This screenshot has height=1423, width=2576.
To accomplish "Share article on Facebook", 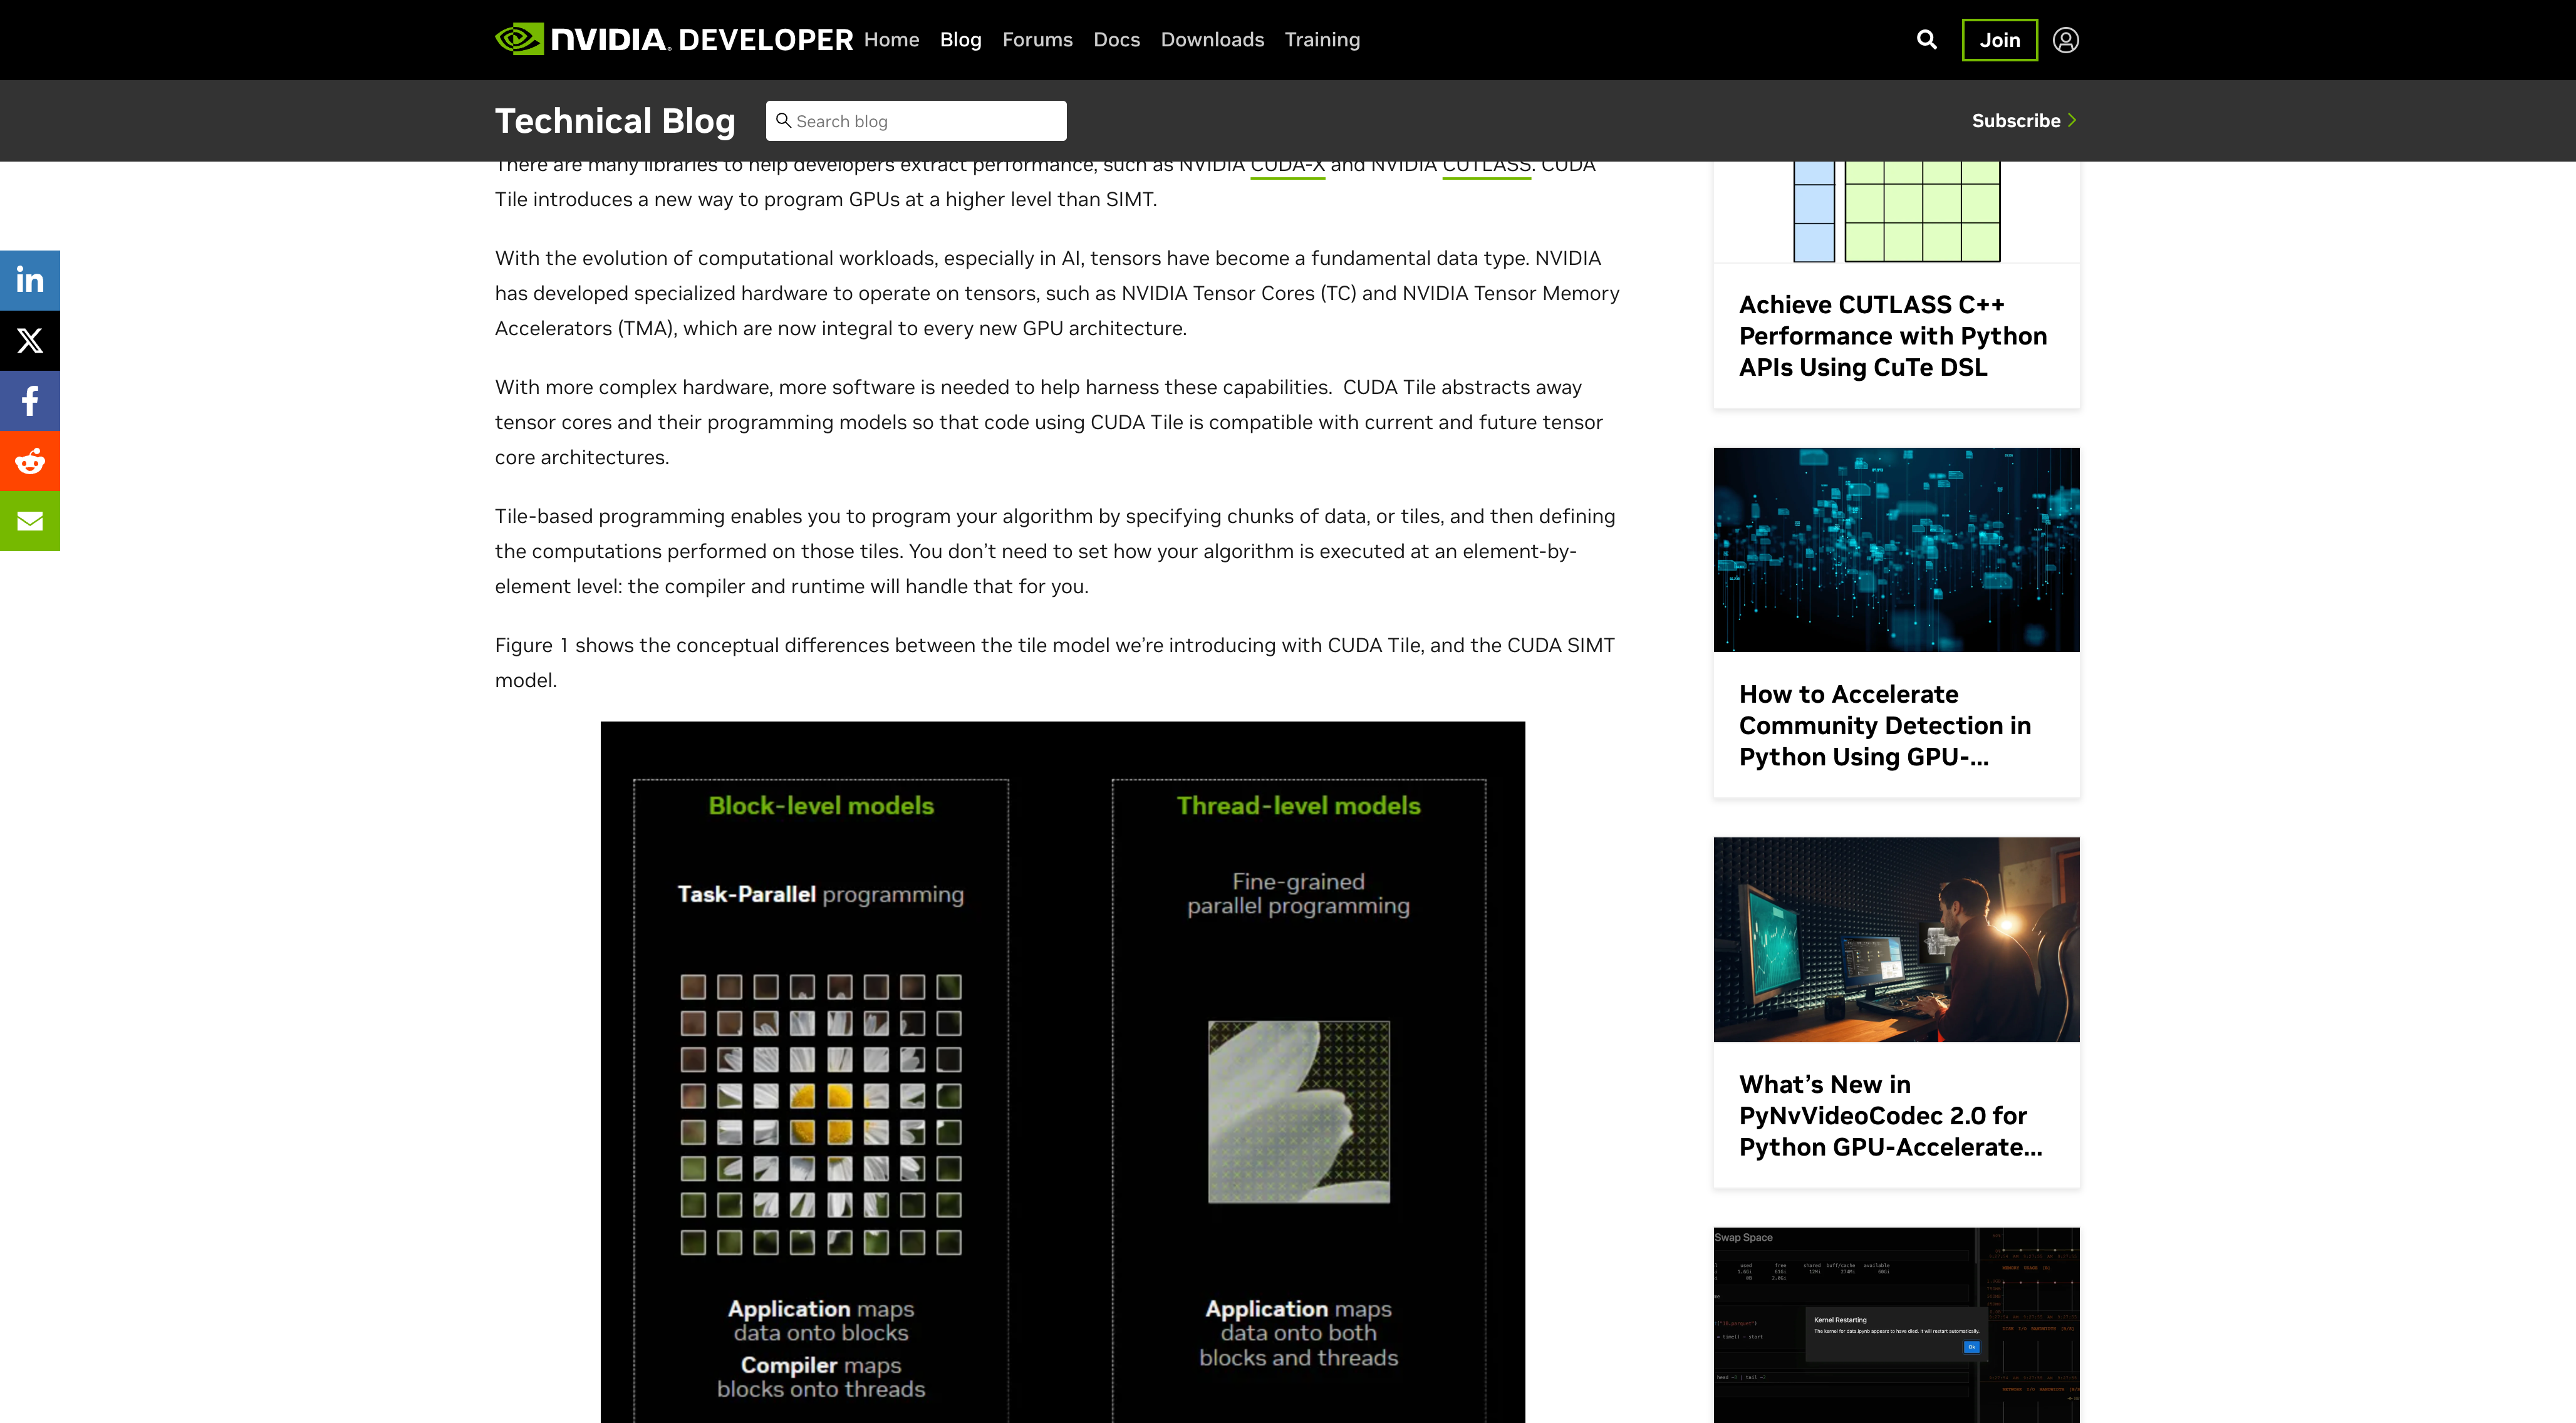I will [30, 401].
